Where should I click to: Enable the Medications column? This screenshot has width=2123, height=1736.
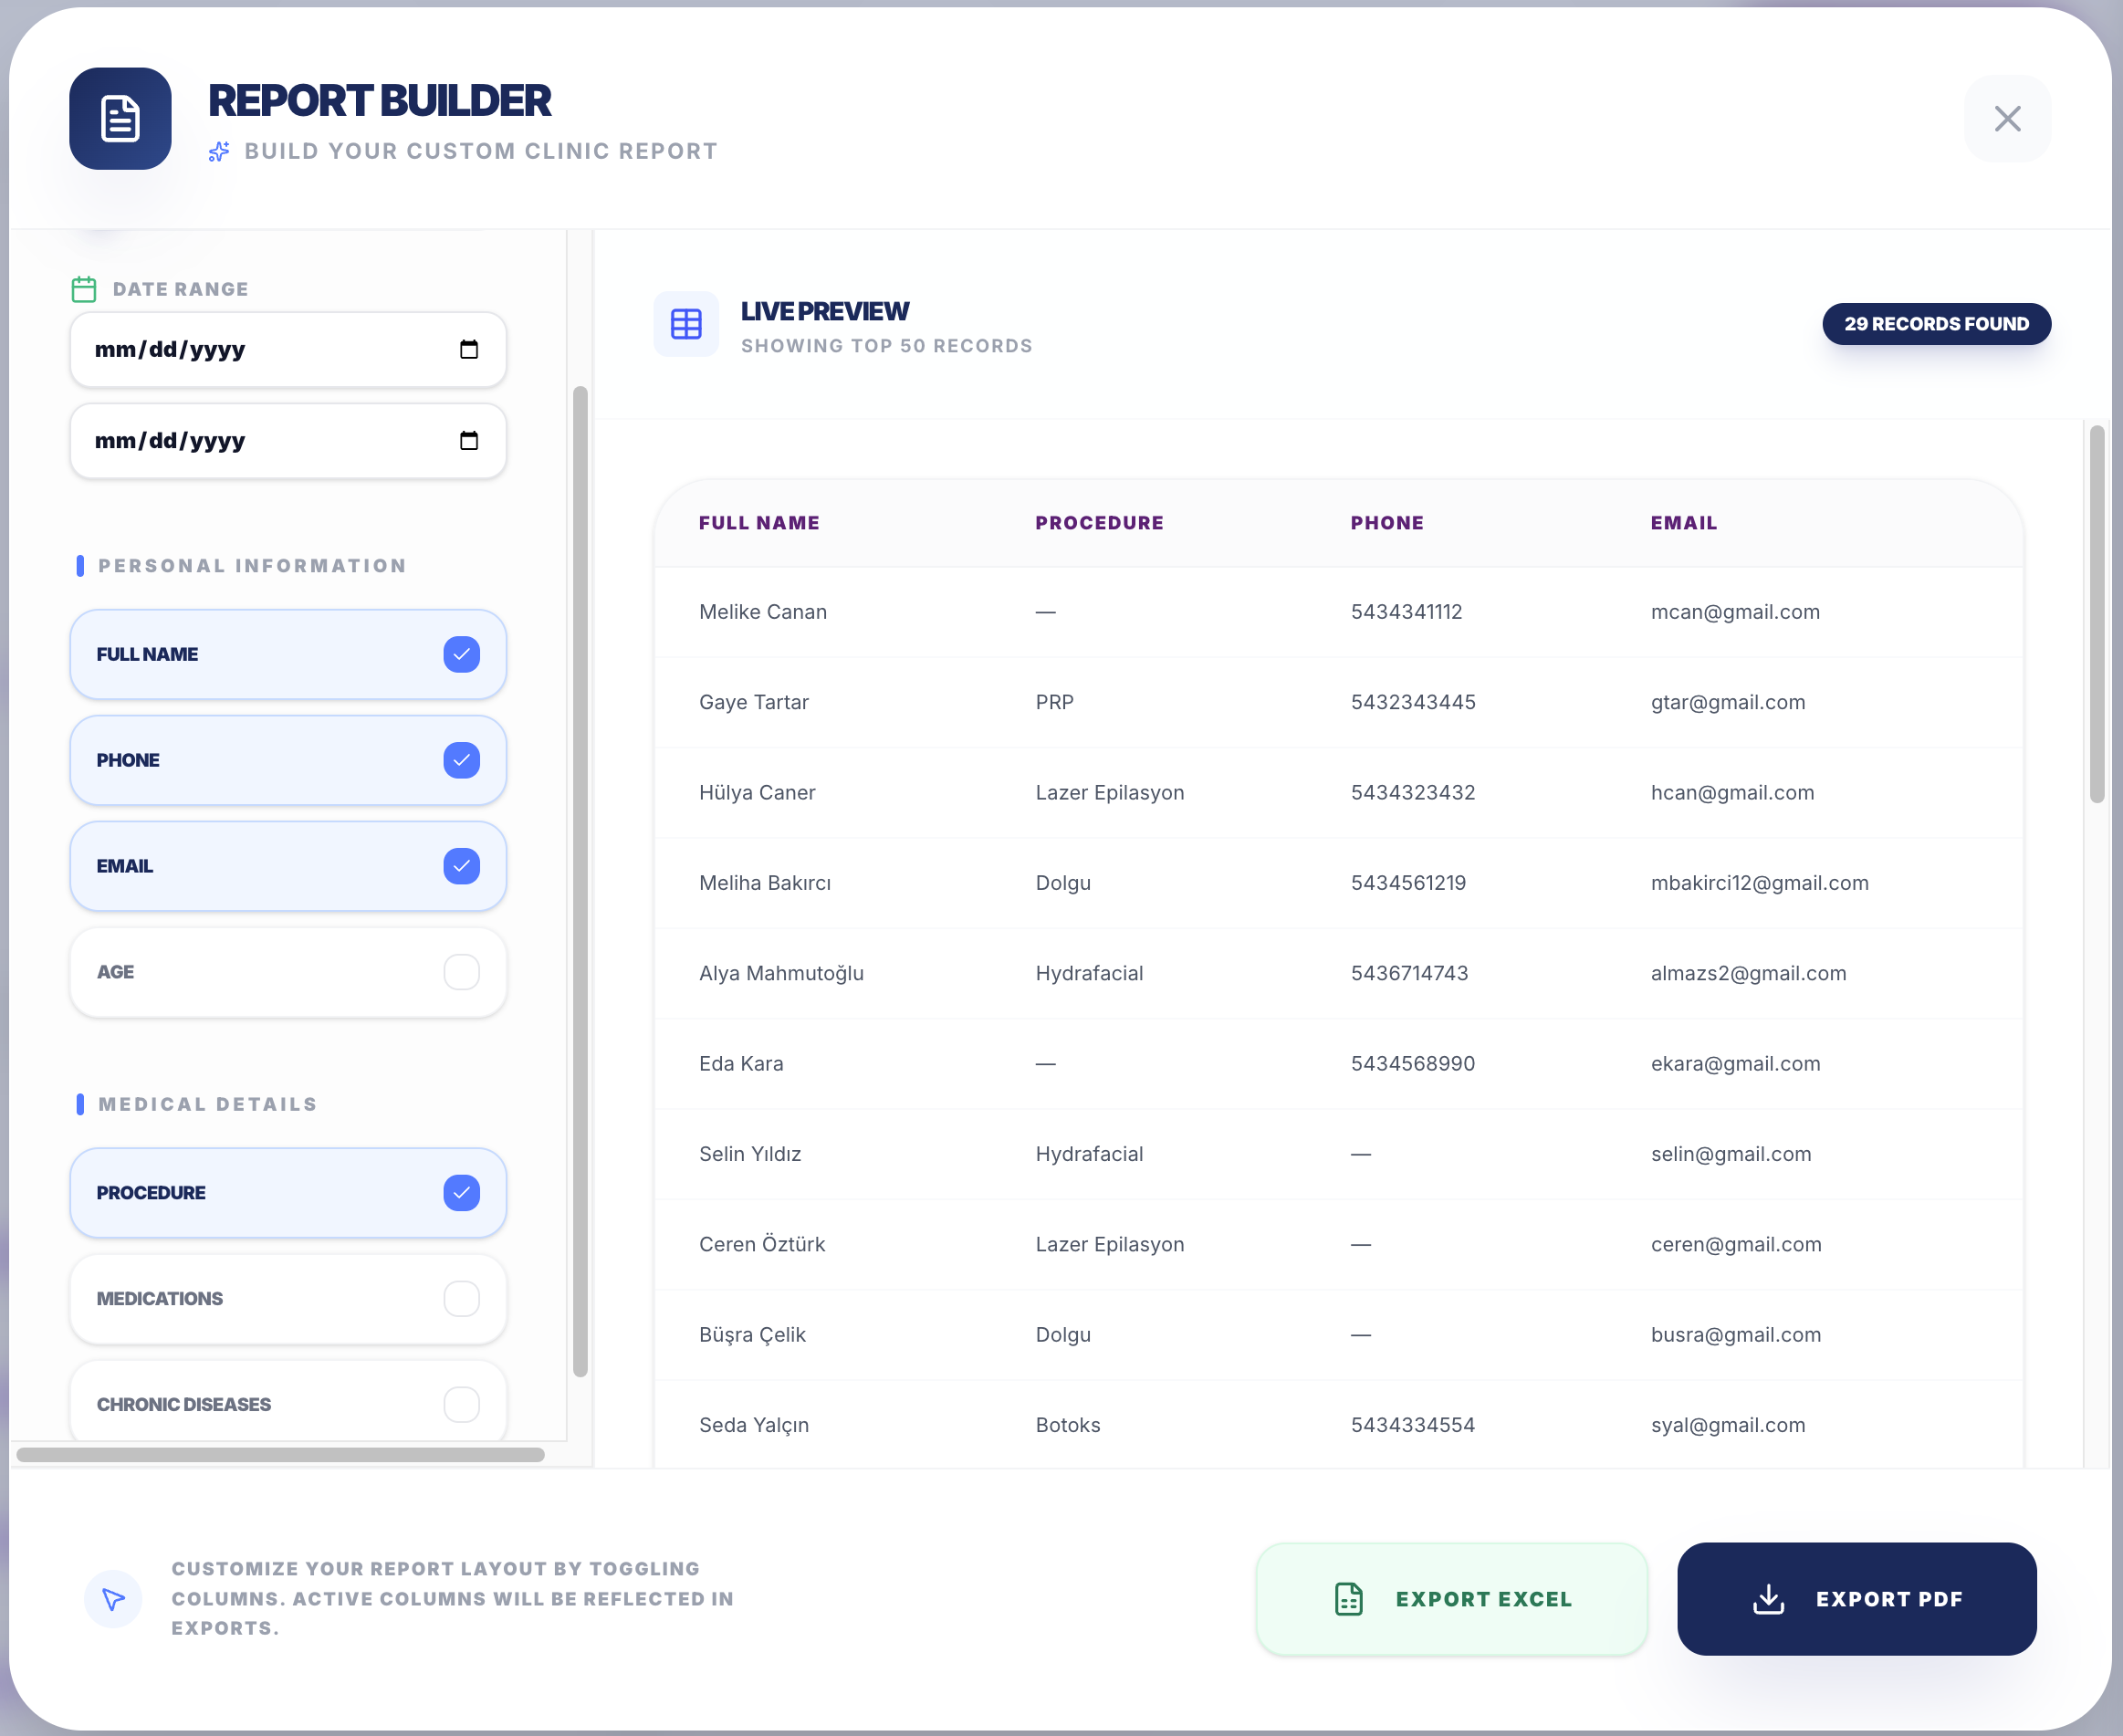[461, 1298]
